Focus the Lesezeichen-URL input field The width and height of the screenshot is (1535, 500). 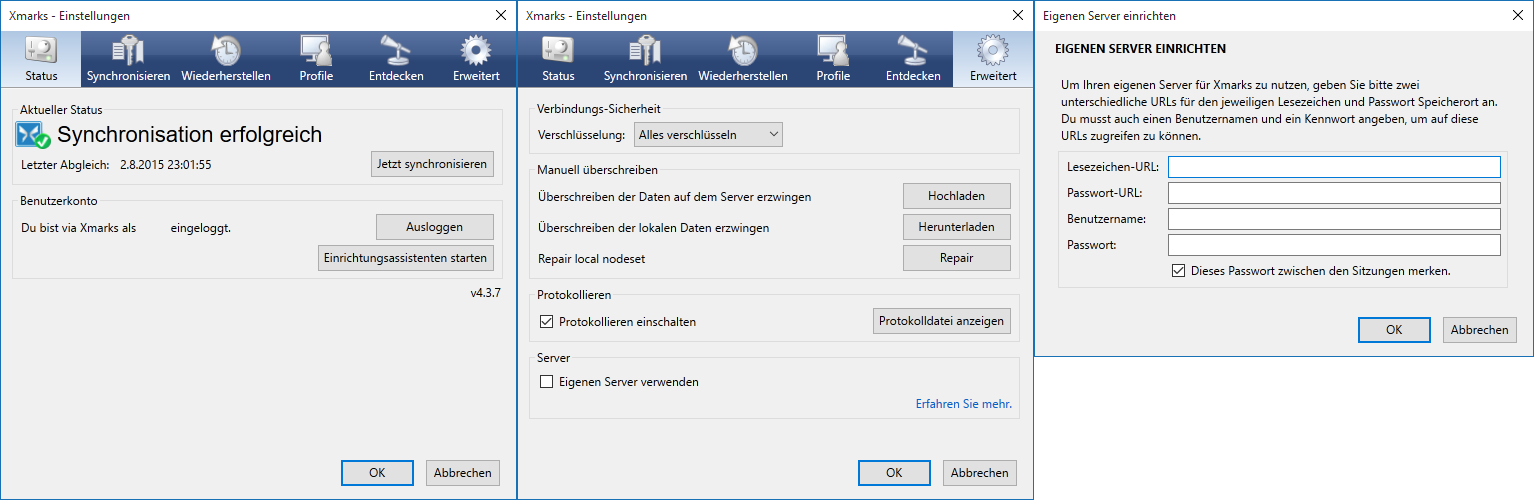(1334, 167)
